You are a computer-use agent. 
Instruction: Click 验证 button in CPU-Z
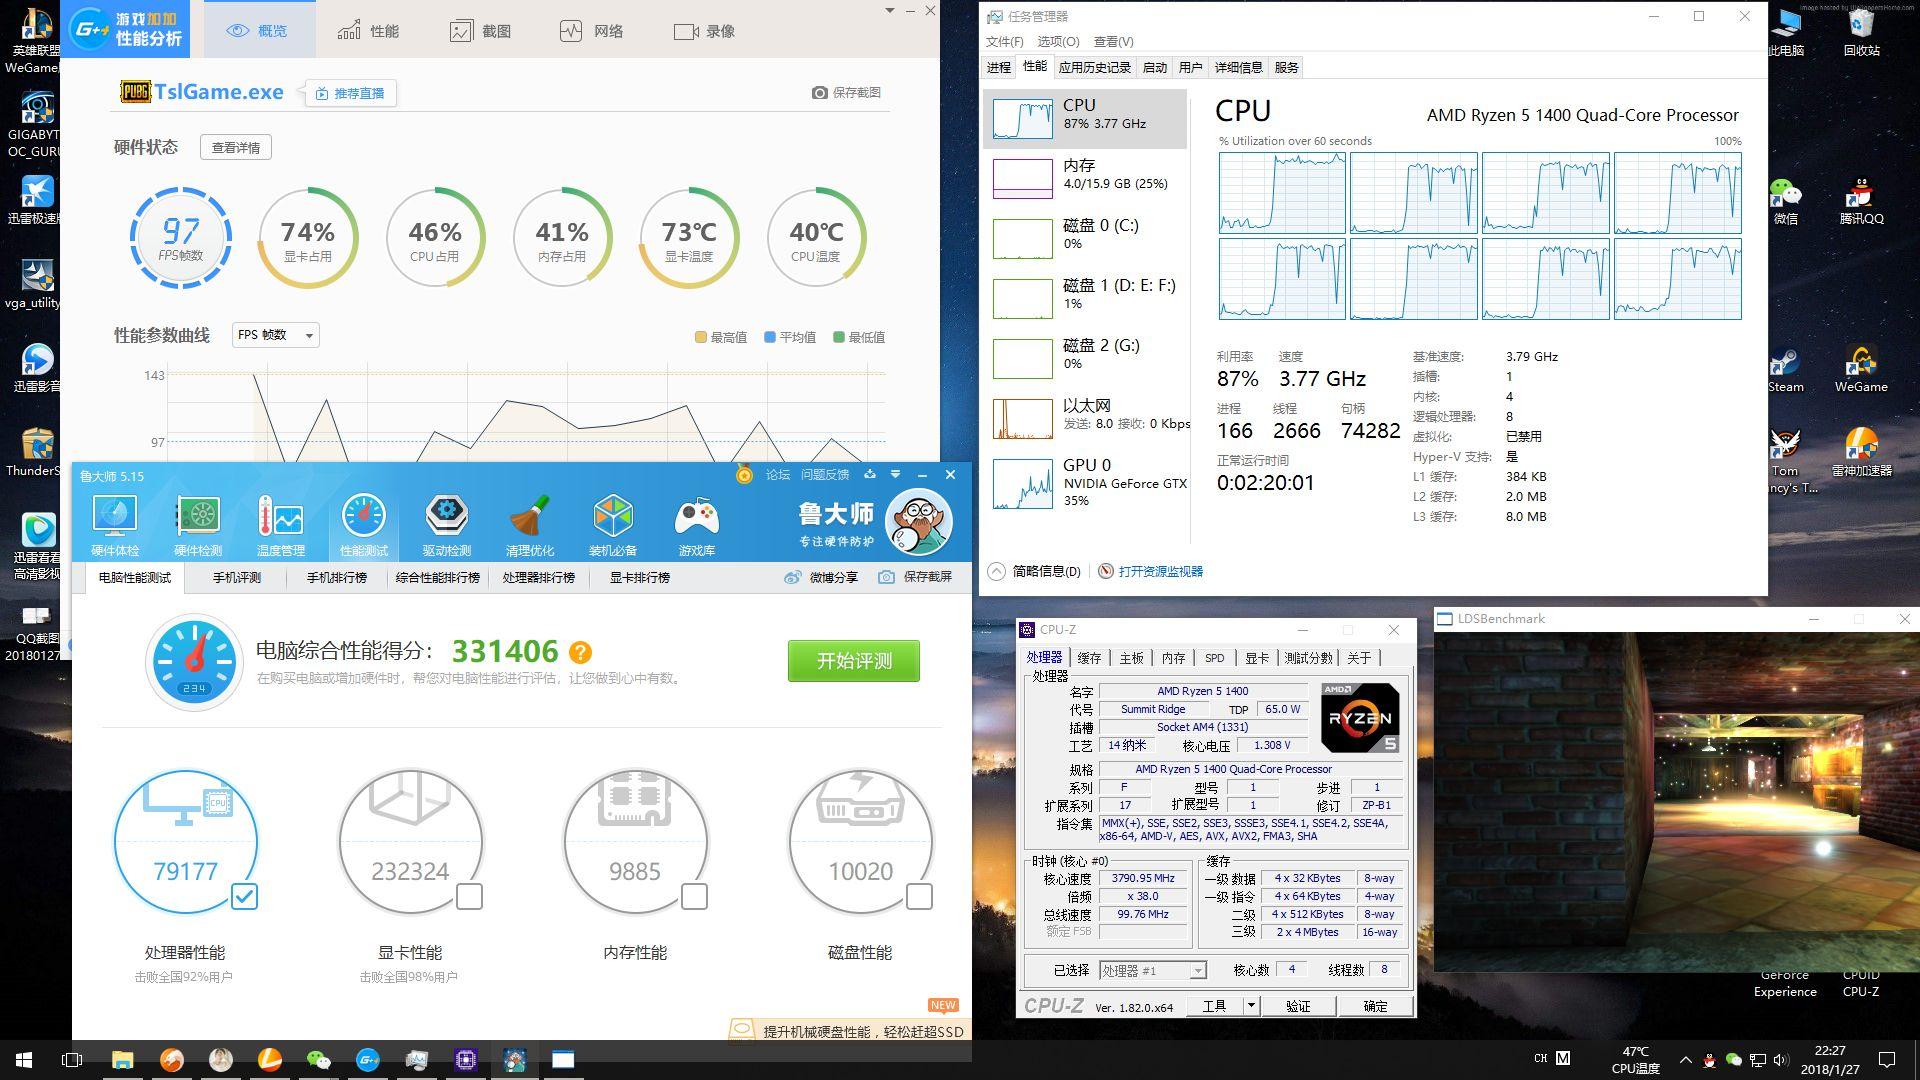point(1298,1006)
